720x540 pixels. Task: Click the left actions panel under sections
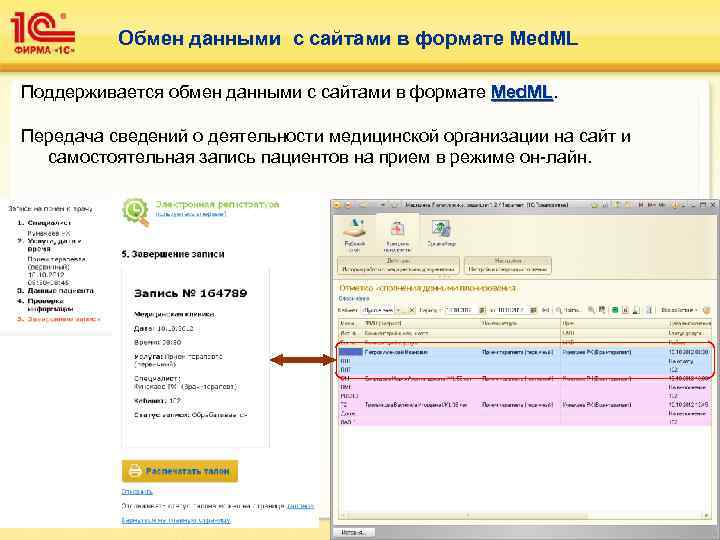point(398,265)
